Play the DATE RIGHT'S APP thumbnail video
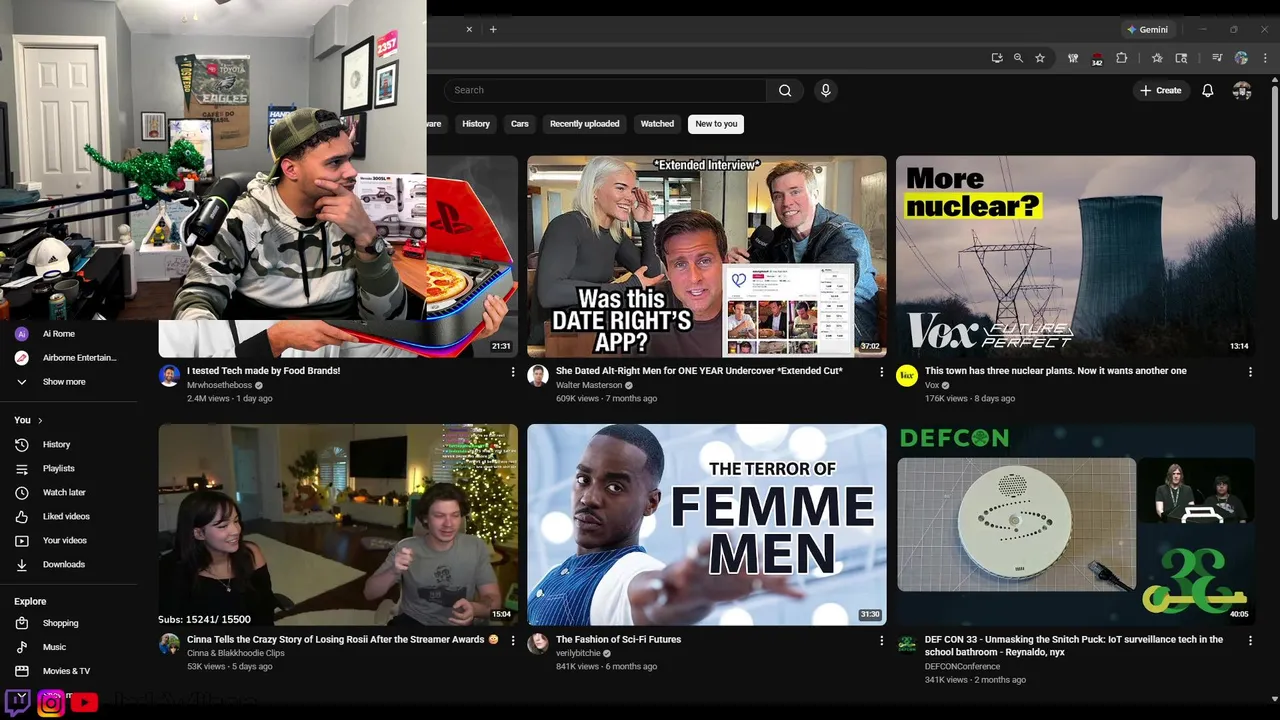 (x=707, y=256)
